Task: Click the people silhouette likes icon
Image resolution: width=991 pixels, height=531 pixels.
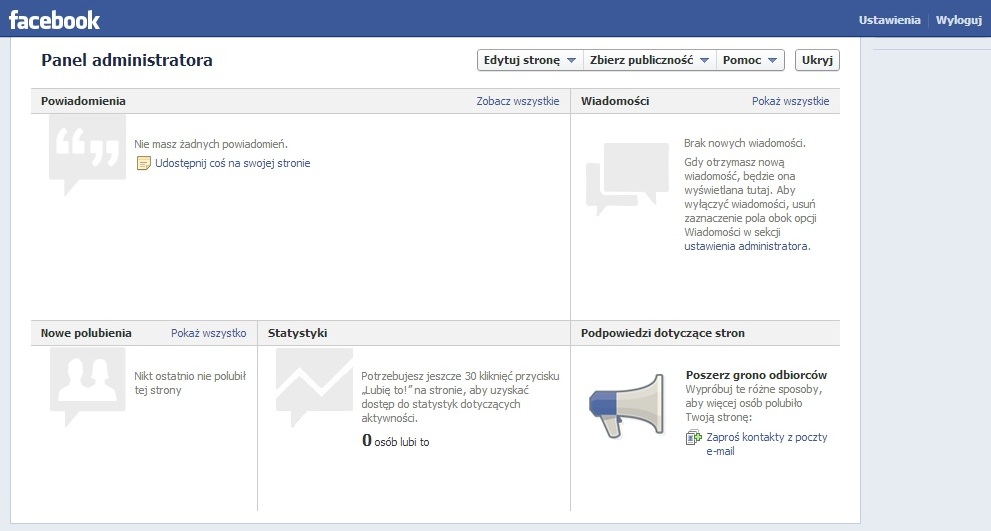Action: [87, 385]
